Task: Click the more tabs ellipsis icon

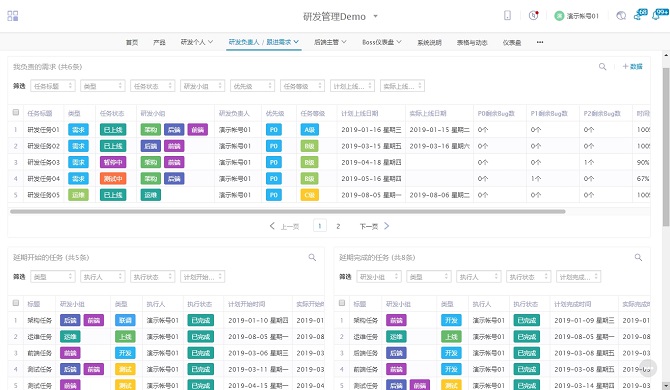Action: click(540, 42)
